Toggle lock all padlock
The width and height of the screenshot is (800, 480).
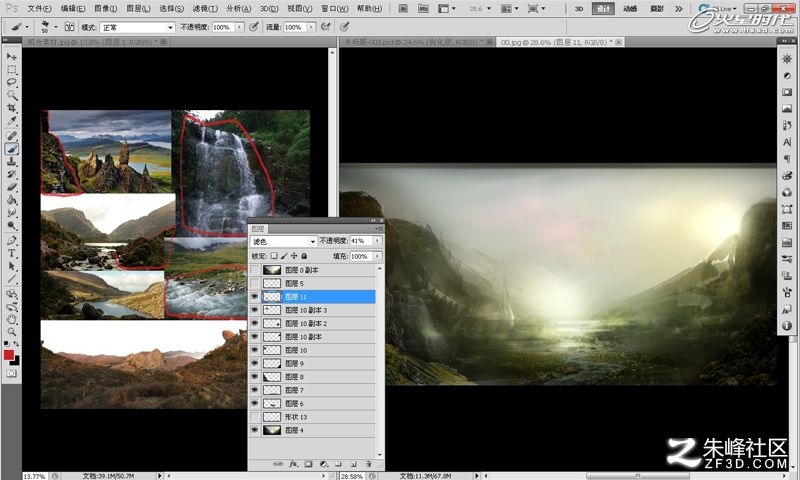click(x=304, y=256)
